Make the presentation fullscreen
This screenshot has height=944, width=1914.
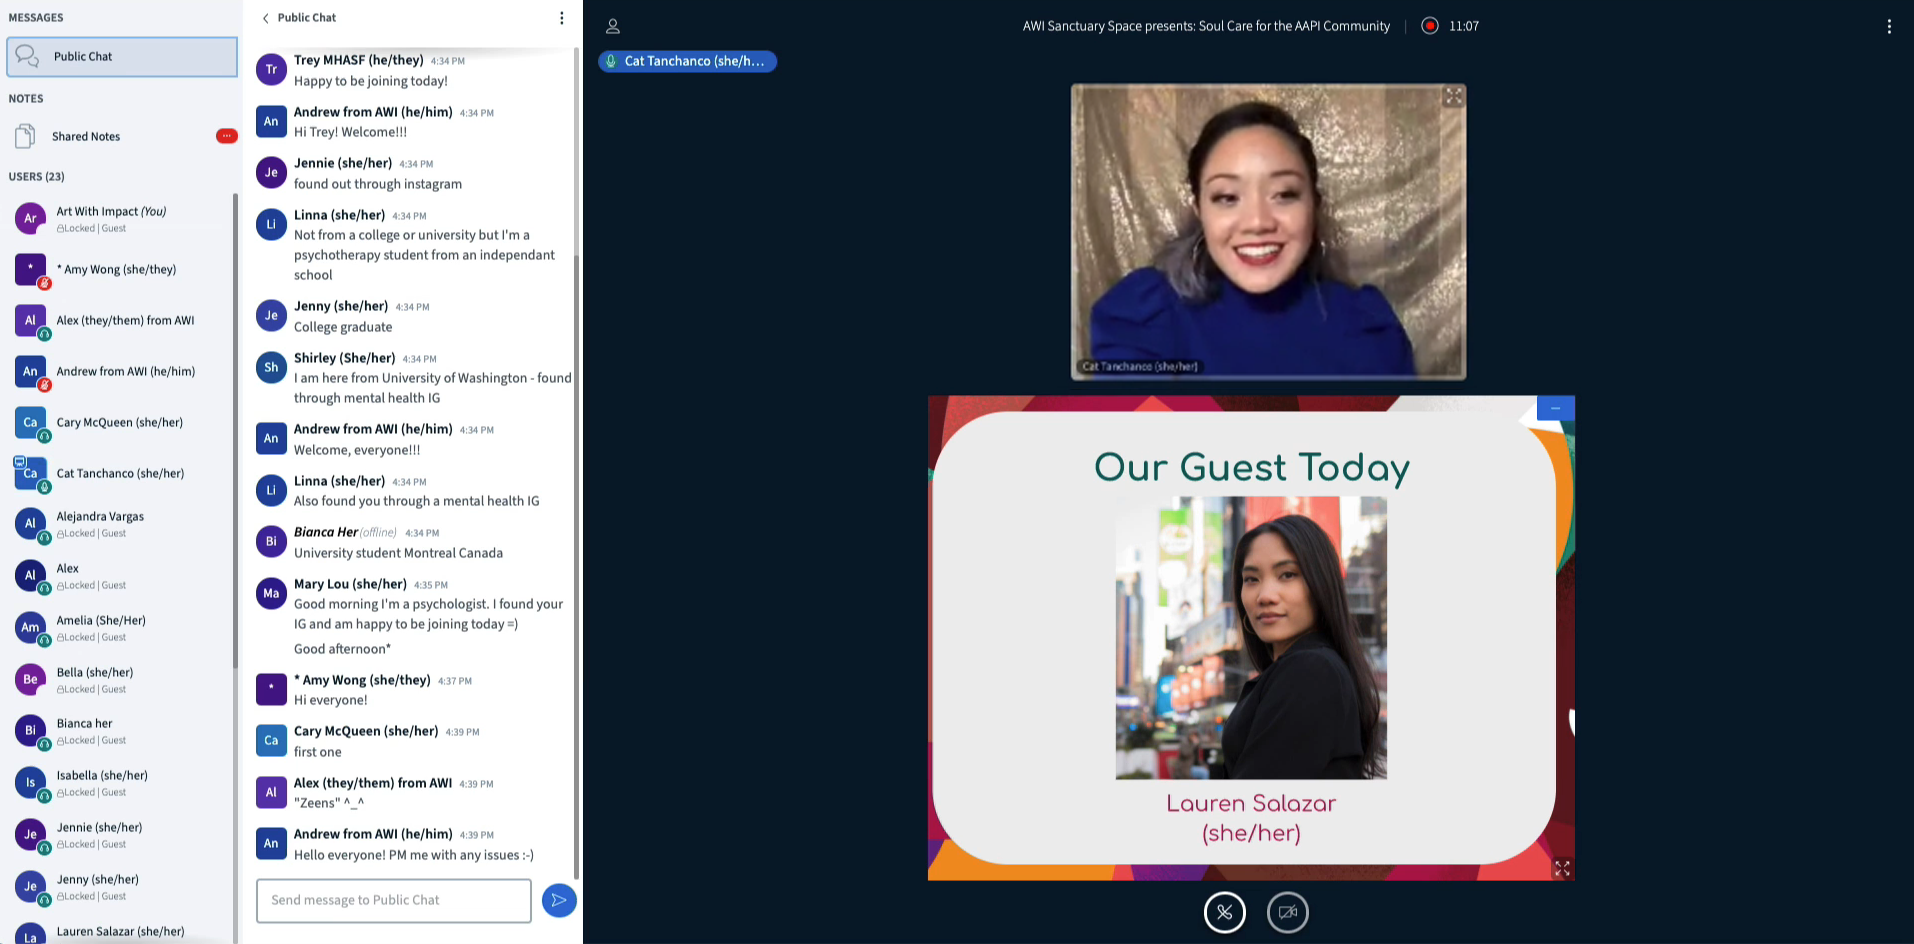(1562, 868)
